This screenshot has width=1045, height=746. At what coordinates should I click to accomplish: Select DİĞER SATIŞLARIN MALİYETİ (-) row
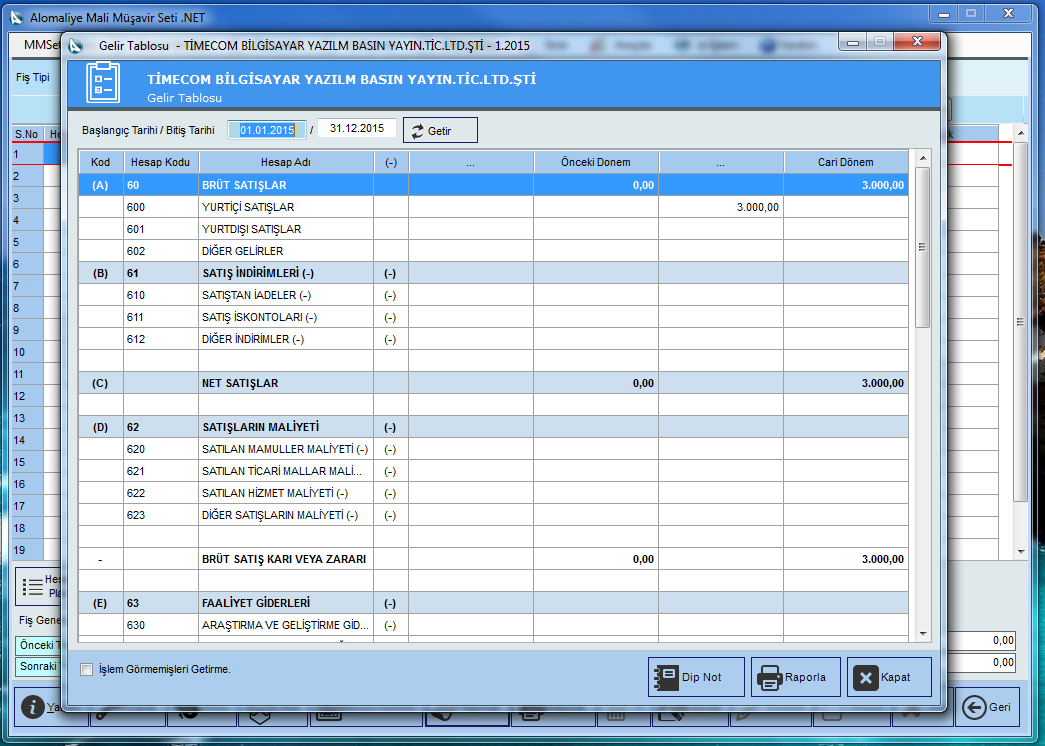coord(493,515)
